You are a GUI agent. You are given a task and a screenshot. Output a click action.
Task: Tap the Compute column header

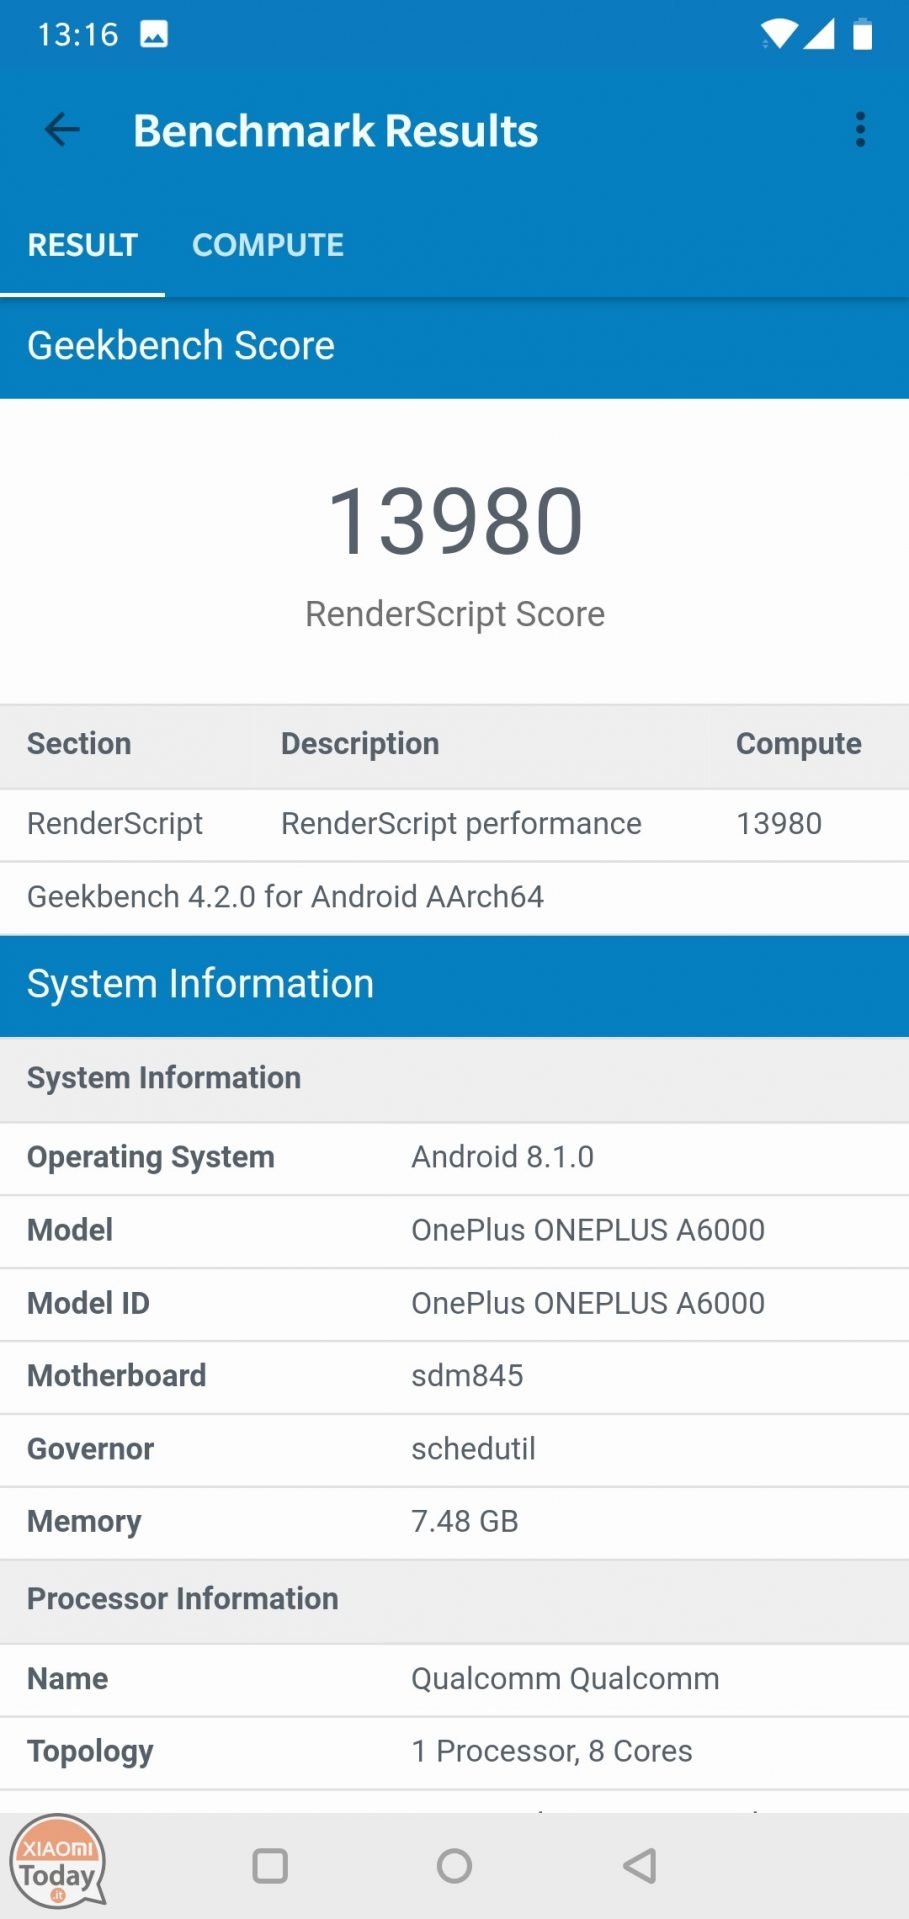[798, 744]
